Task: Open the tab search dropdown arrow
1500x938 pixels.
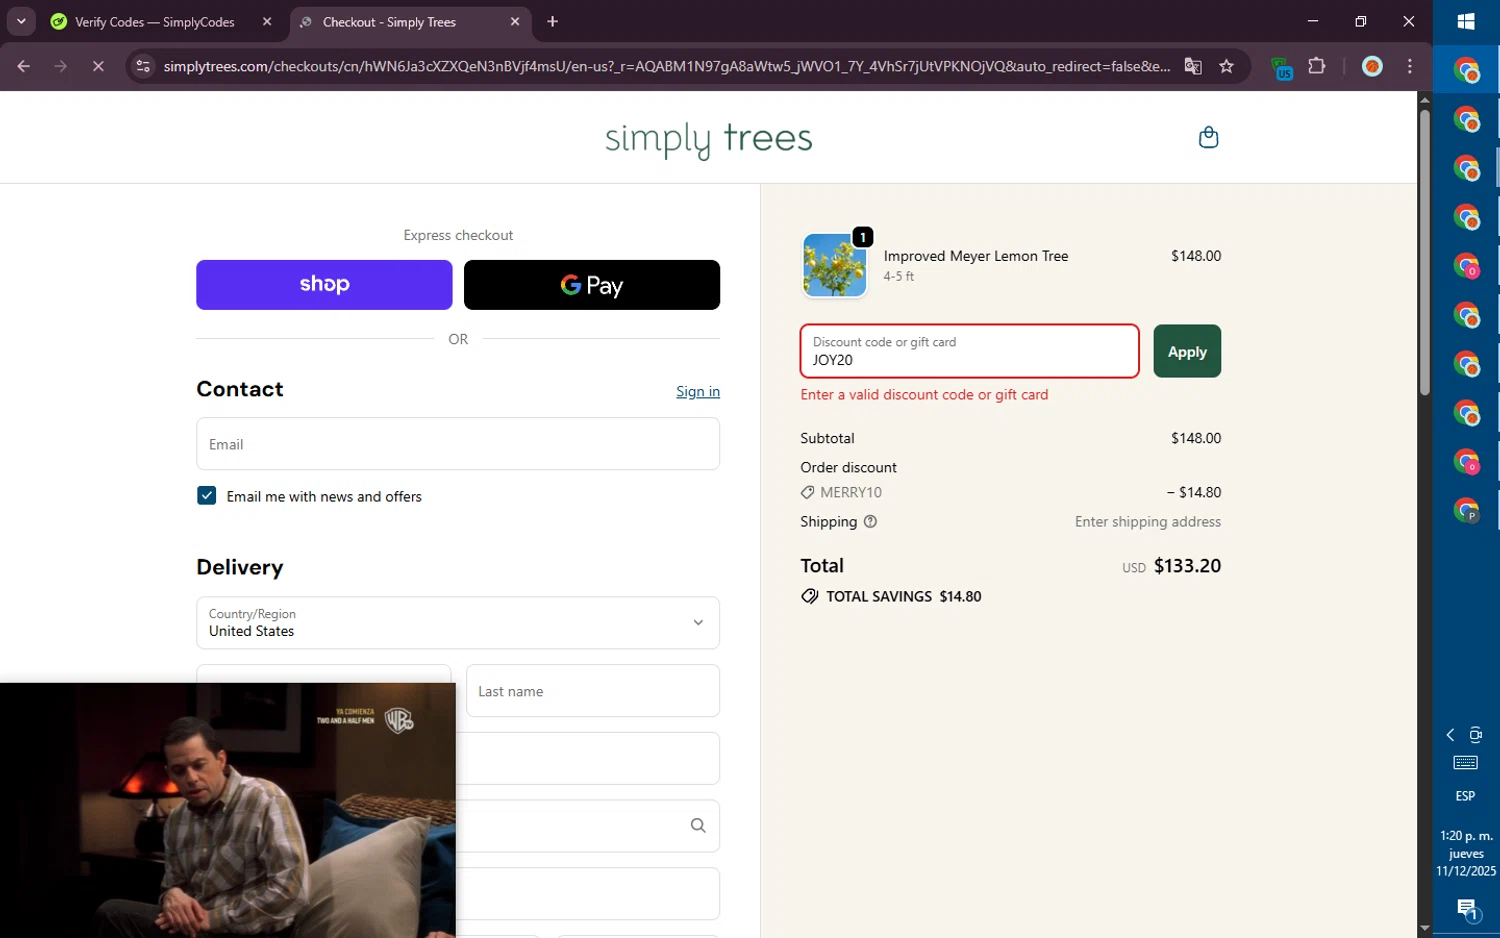Action: 21,22
